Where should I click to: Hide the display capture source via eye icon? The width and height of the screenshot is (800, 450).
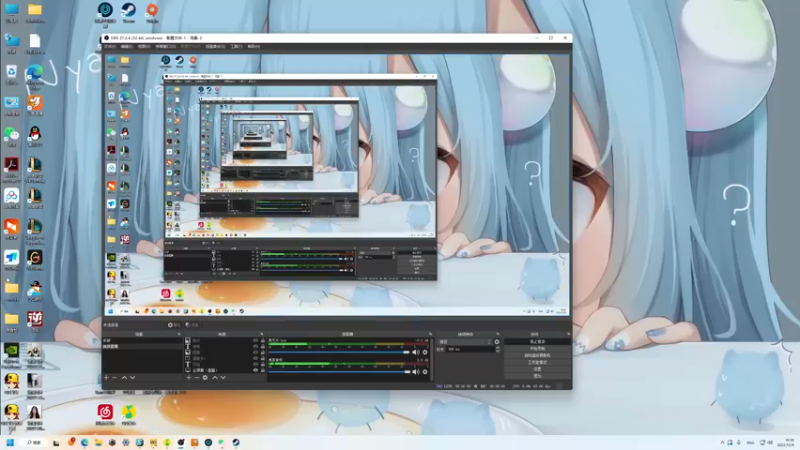[256, 370]
